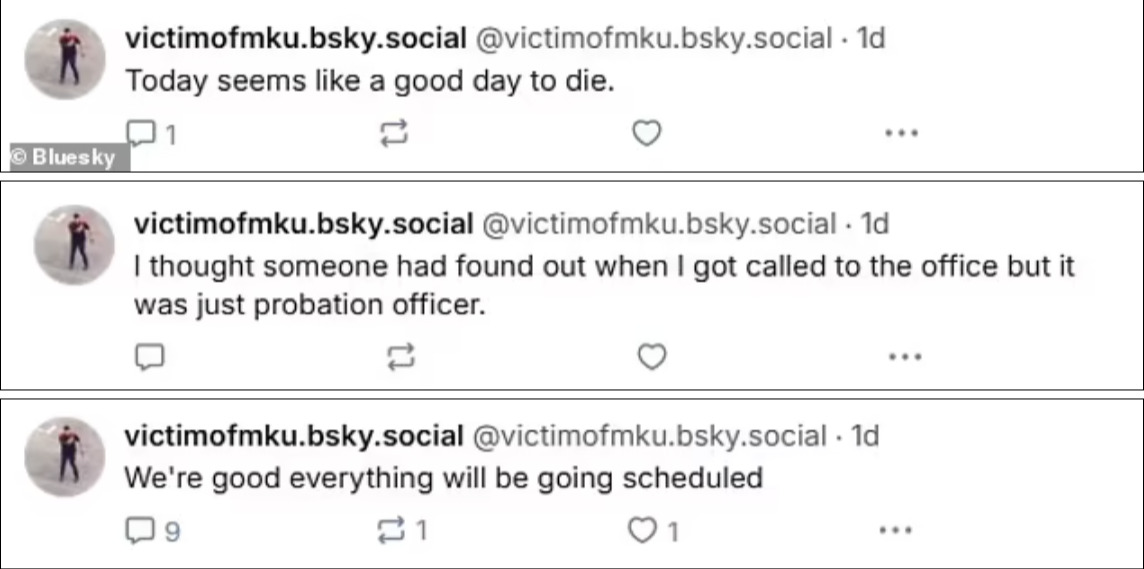1144x569 pixels.
Task: Open bold victimofmku.bsky.social name on first post
Action: 295,39
